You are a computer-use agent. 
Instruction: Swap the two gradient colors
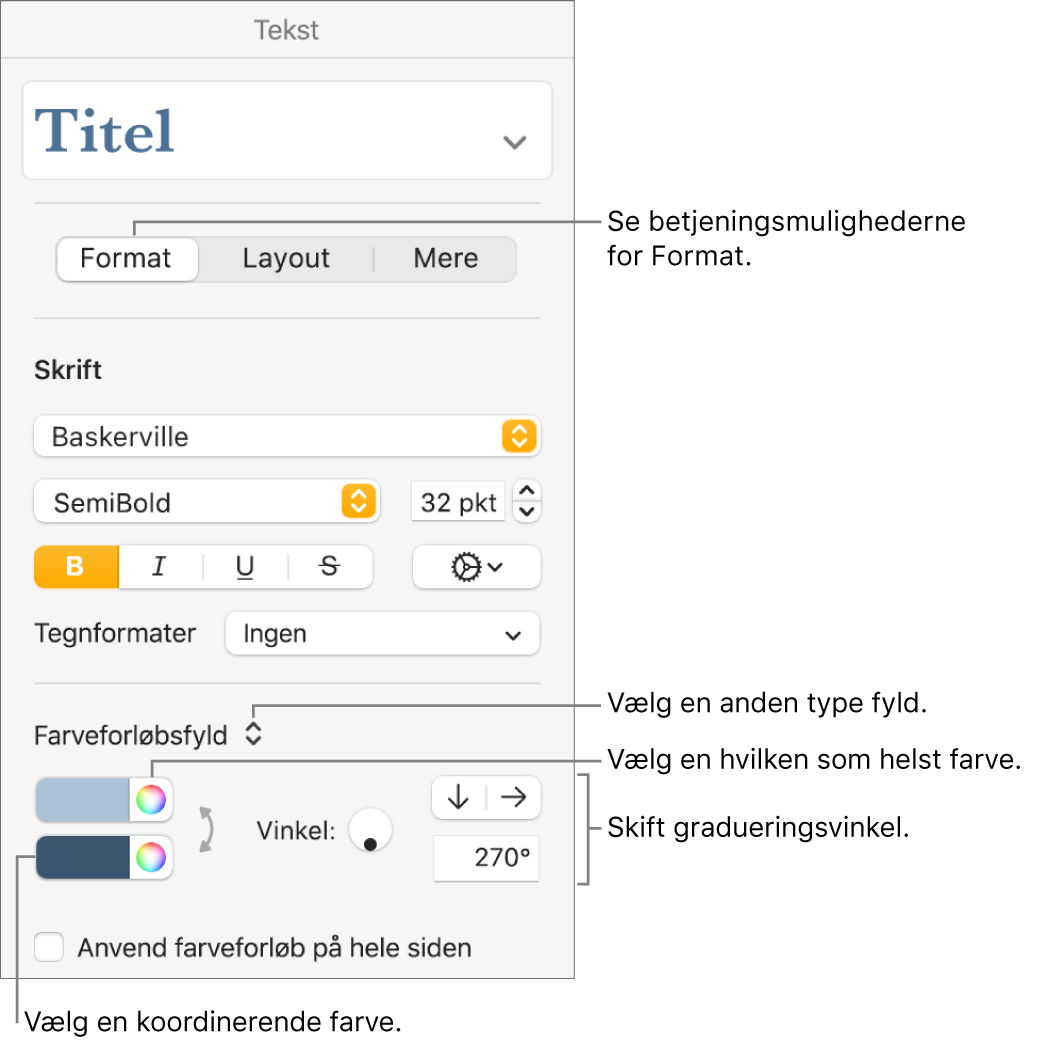tap(208, 829)
